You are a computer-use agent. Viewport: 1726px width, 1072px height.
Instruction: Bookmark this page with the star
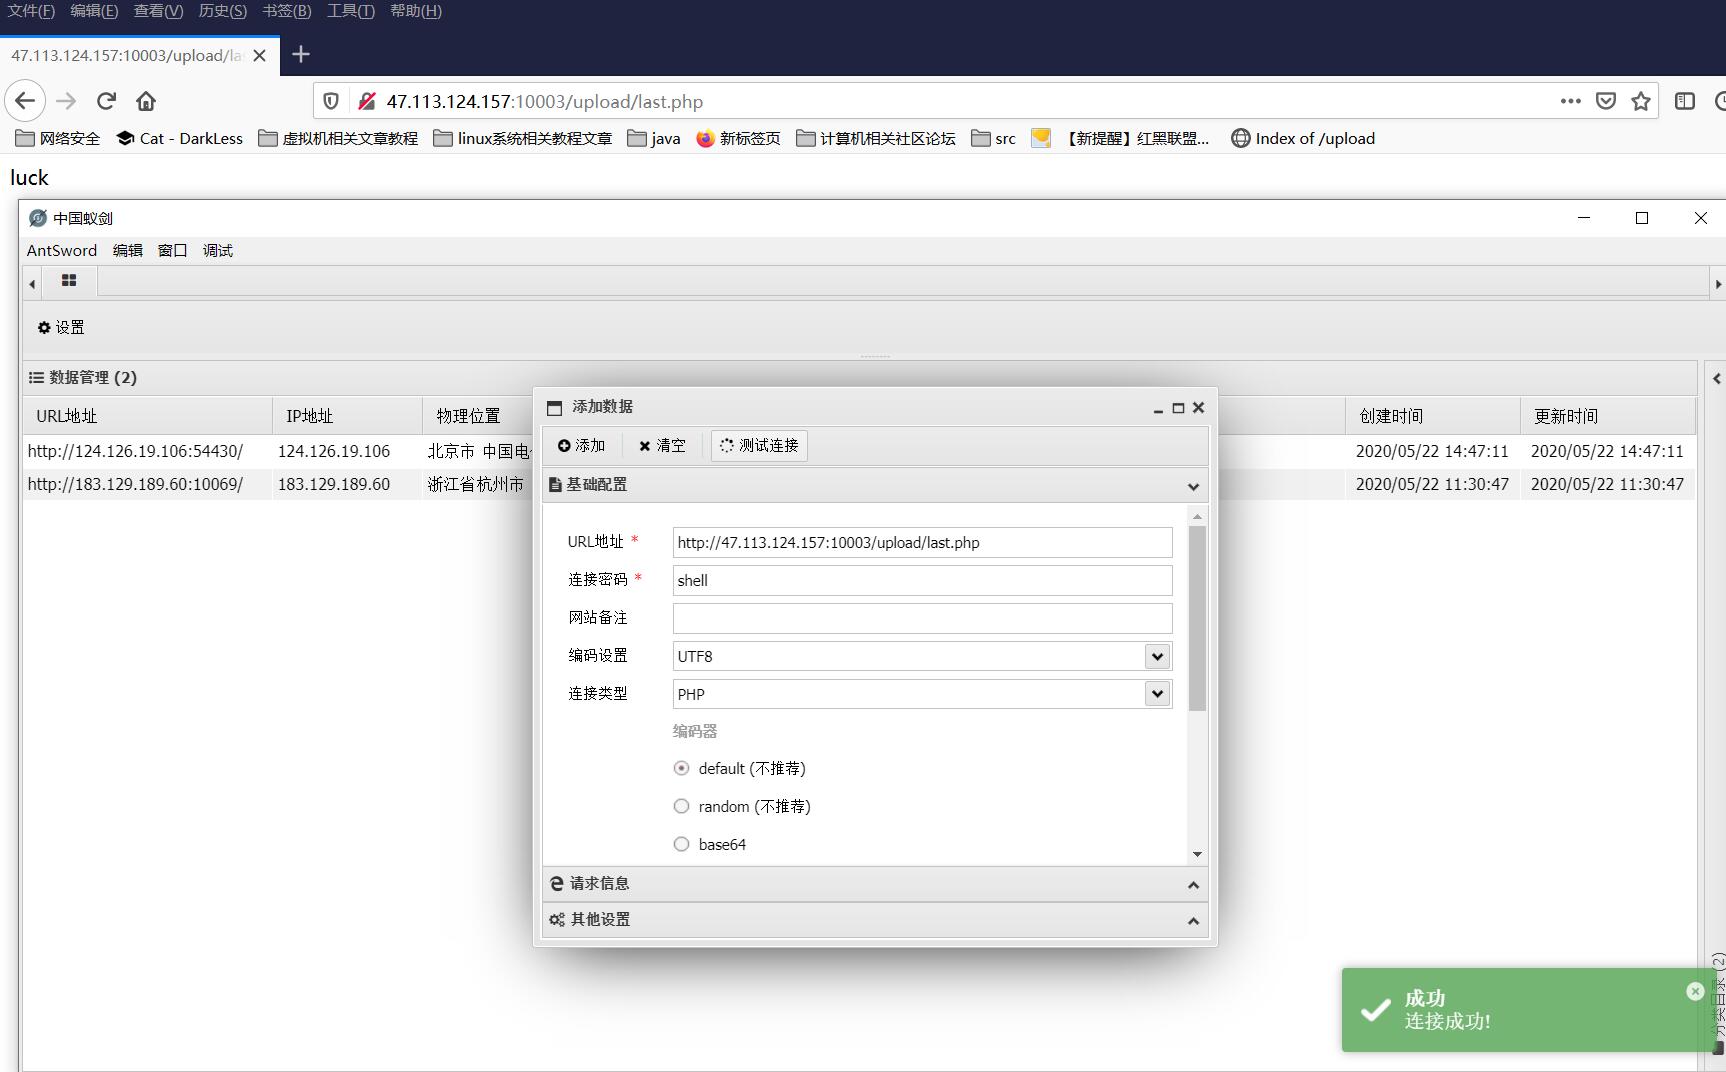coord(1641,101)
